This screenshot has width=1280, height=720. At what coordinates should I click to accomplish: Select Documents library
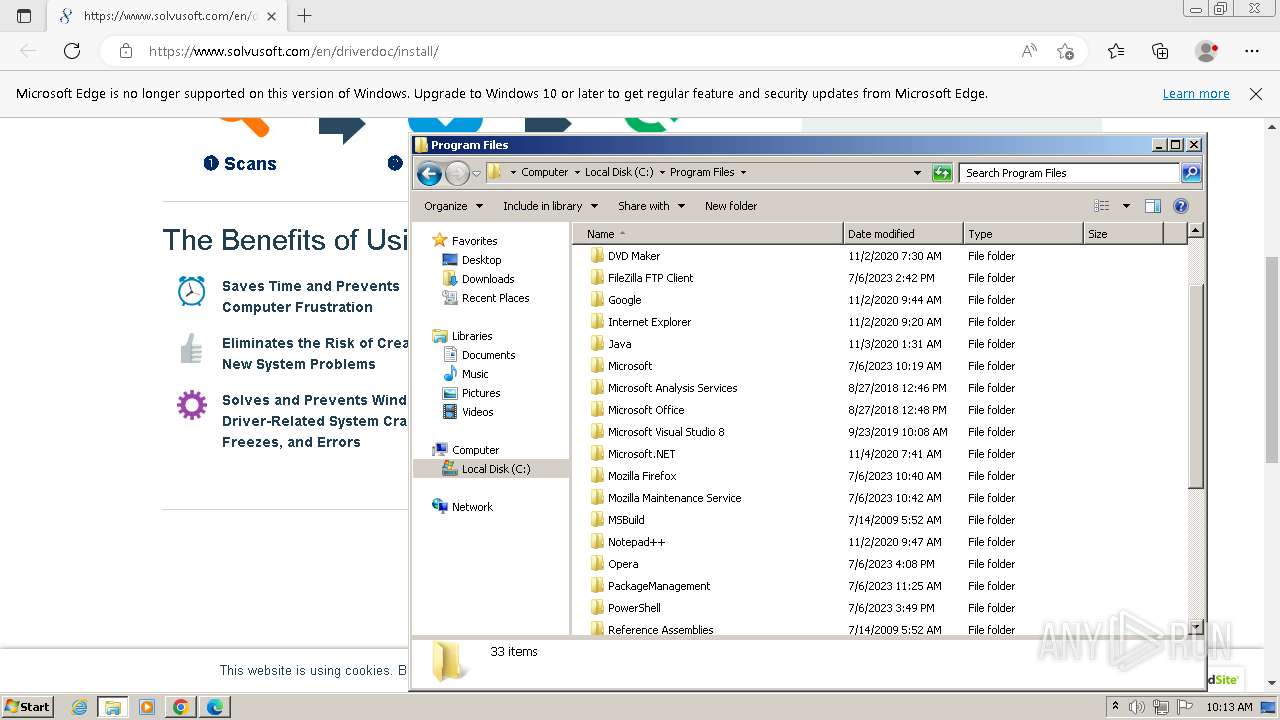488,355
